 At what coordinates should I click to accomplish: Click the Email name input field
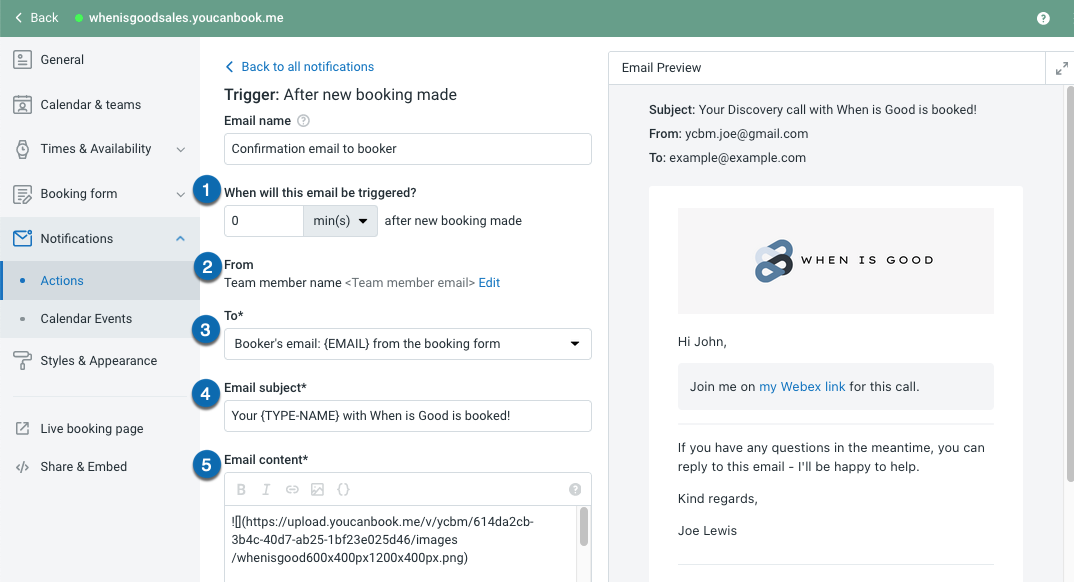(x=407, y=148)
